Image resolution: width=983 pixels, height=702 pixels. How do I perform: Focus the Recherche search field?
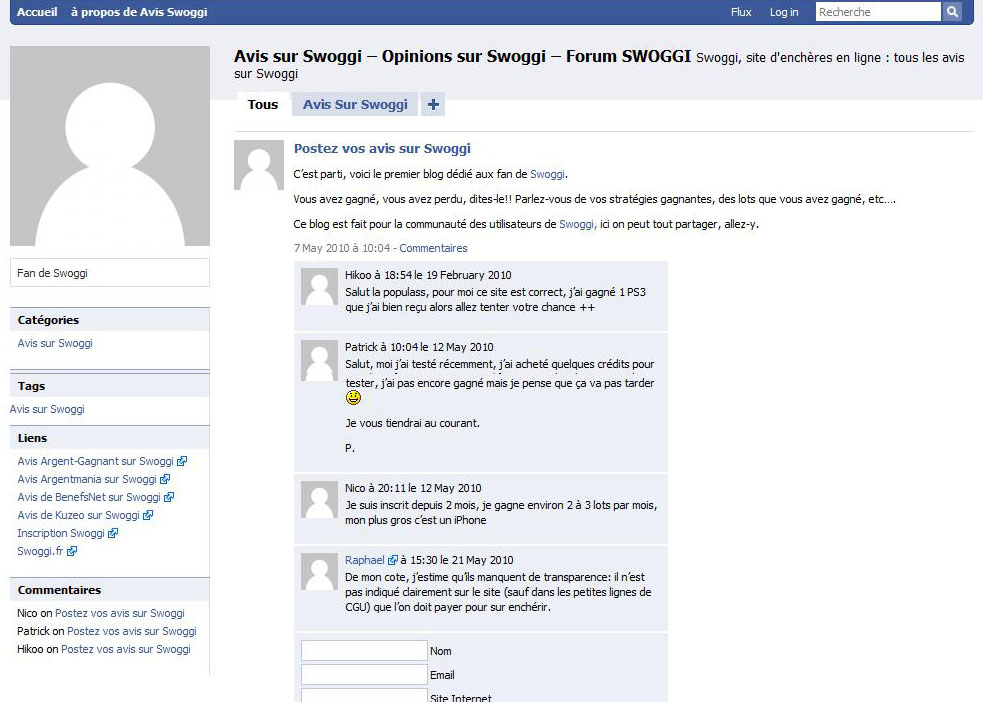(878, 12)
